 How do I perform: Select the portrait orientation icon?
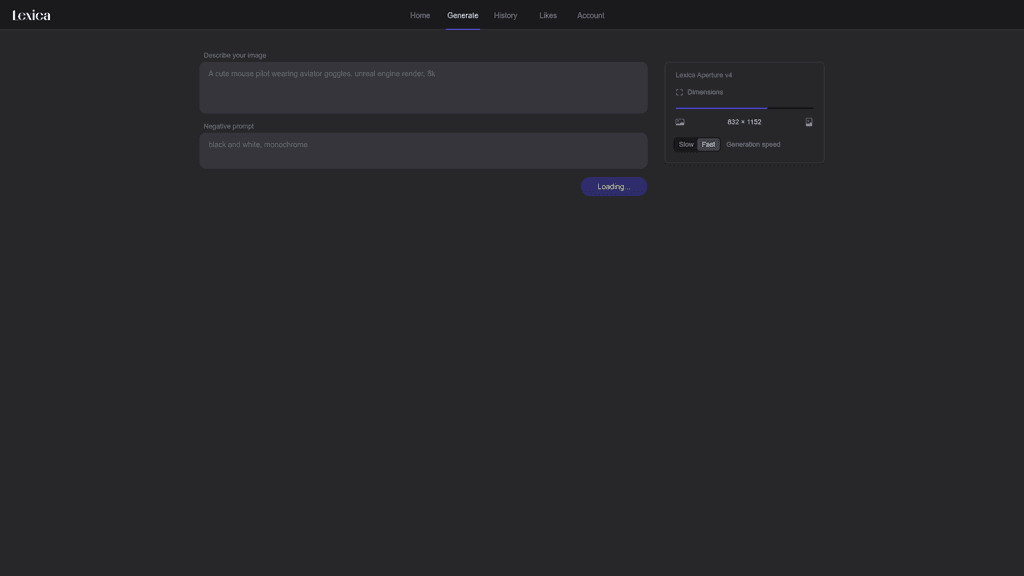point(808,122)
